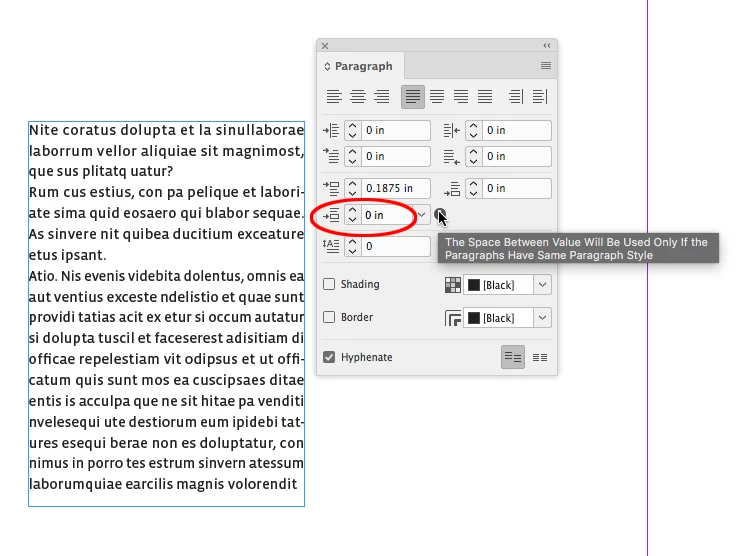Screen dimensions: 739x556
Task: Click the Border Black color swatch
Action: (x=474, y=318)
